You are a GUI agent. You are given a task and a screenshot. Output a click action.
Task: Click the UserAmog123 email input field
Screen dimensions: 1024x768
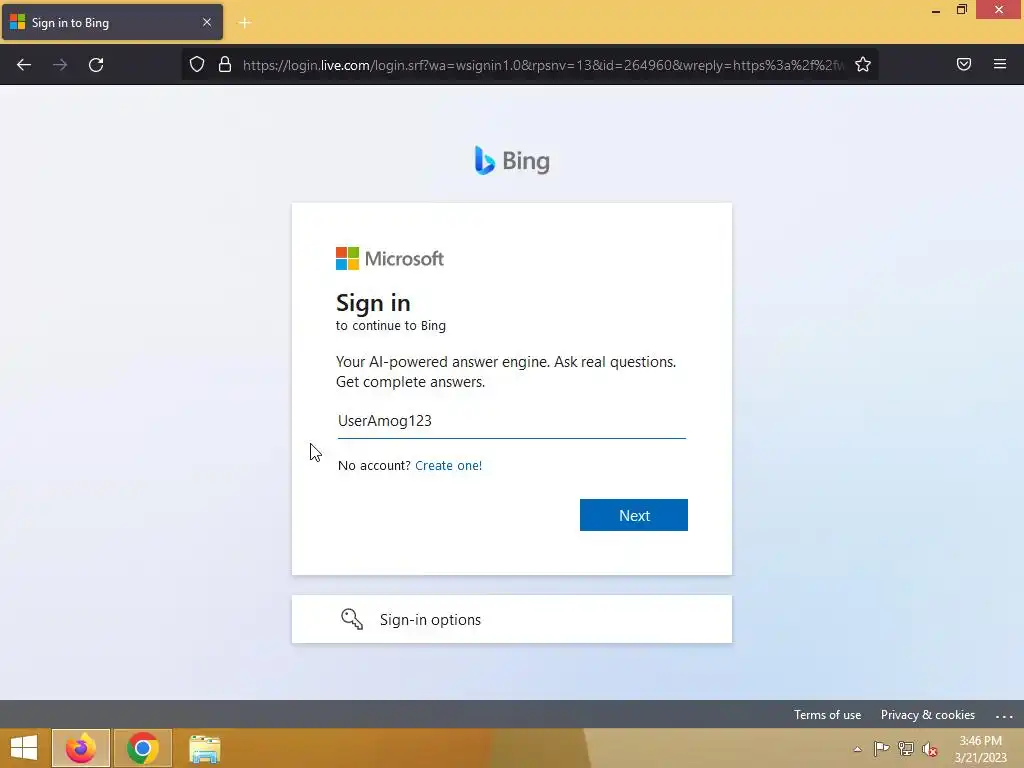(511, 421)
